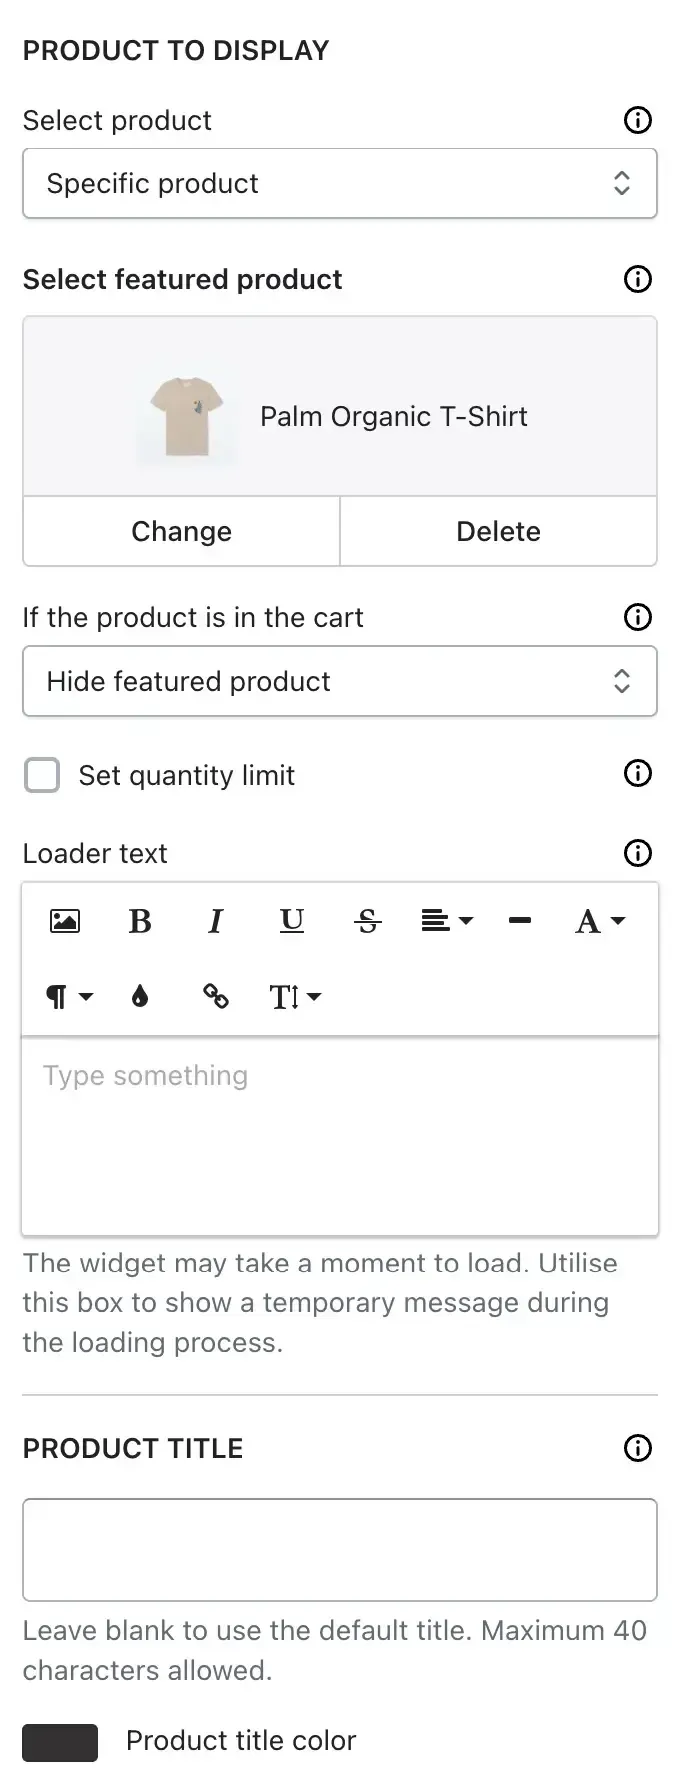
Task: Insert image in Loader text editor
Action: point(65,920)
